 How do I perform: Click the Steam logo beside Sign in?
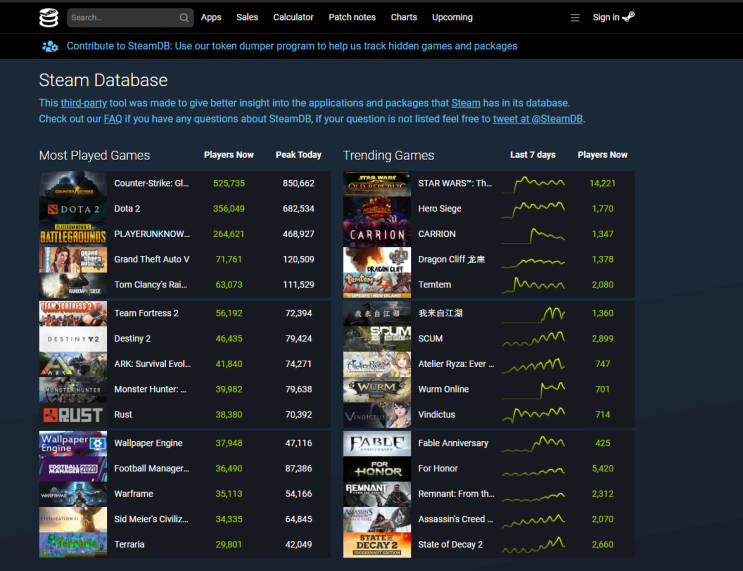tap(628, 17)
